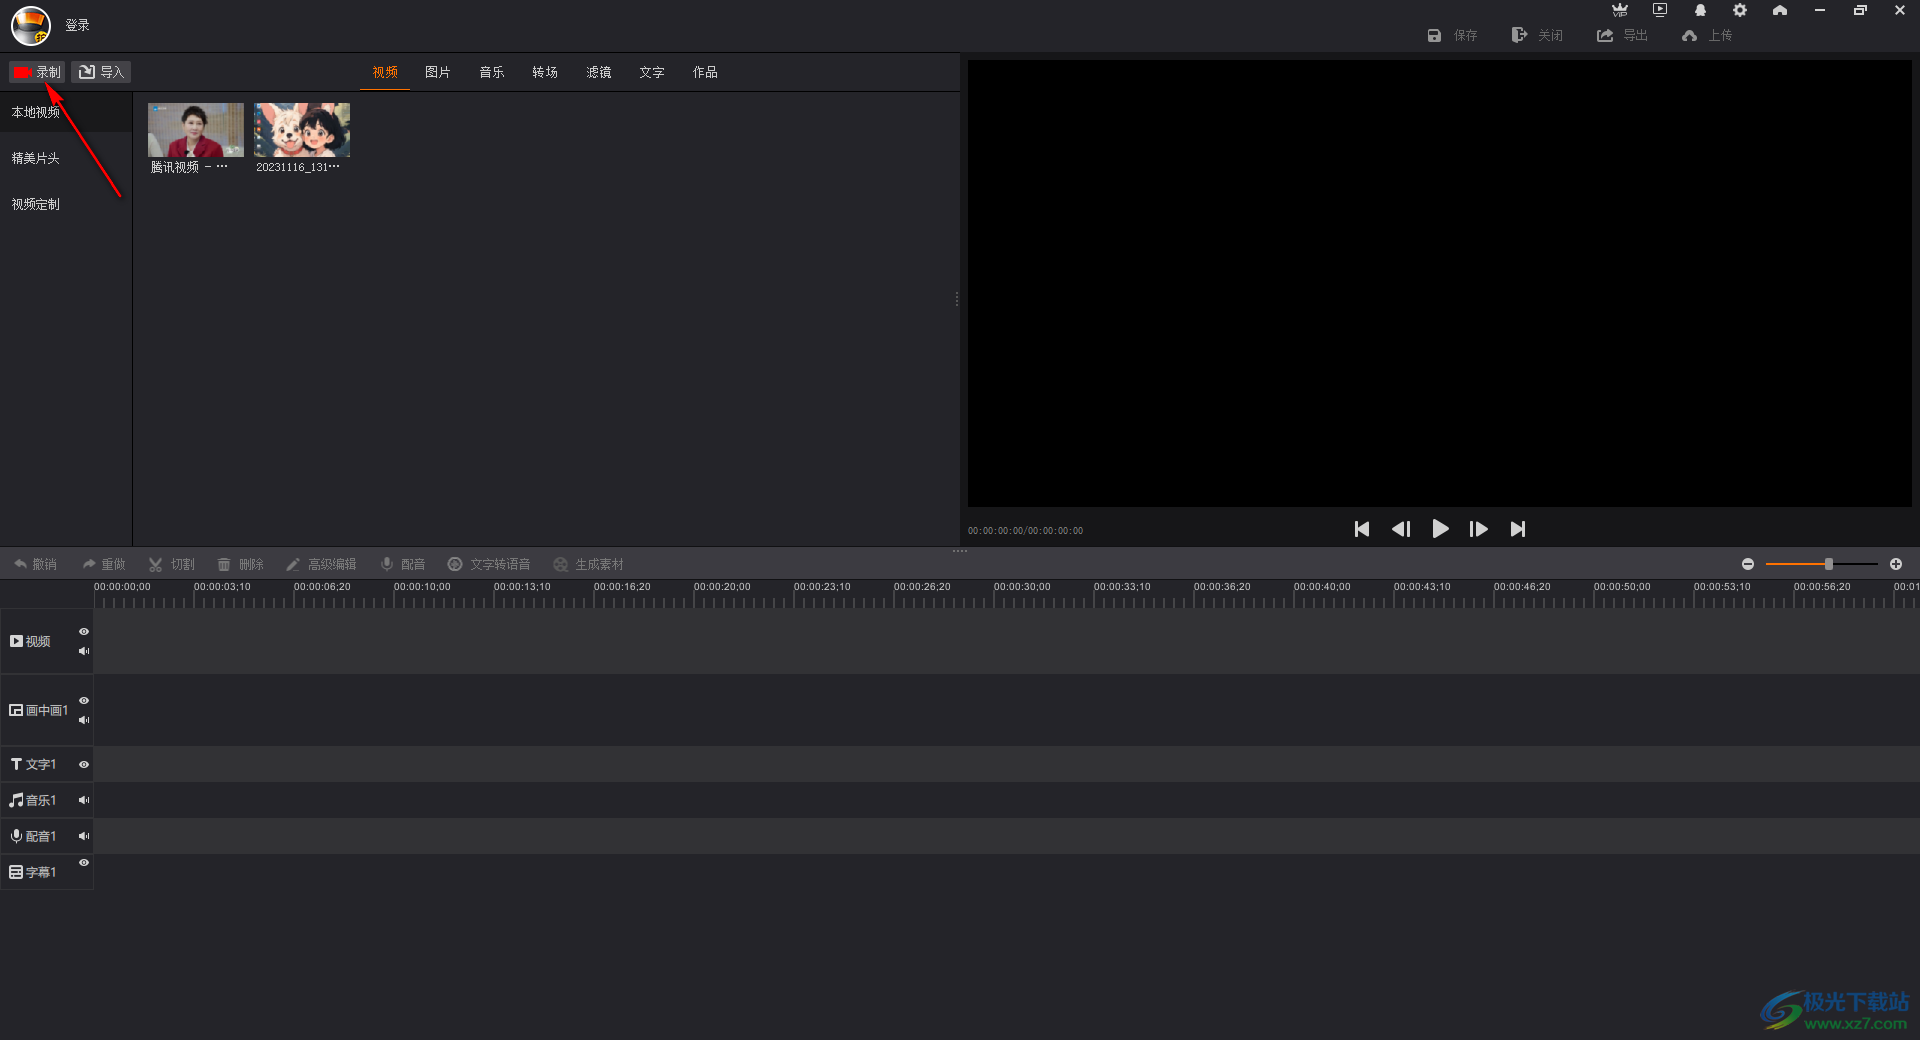
Task: Switch to the 转场 tab
Action: (545, 72)
